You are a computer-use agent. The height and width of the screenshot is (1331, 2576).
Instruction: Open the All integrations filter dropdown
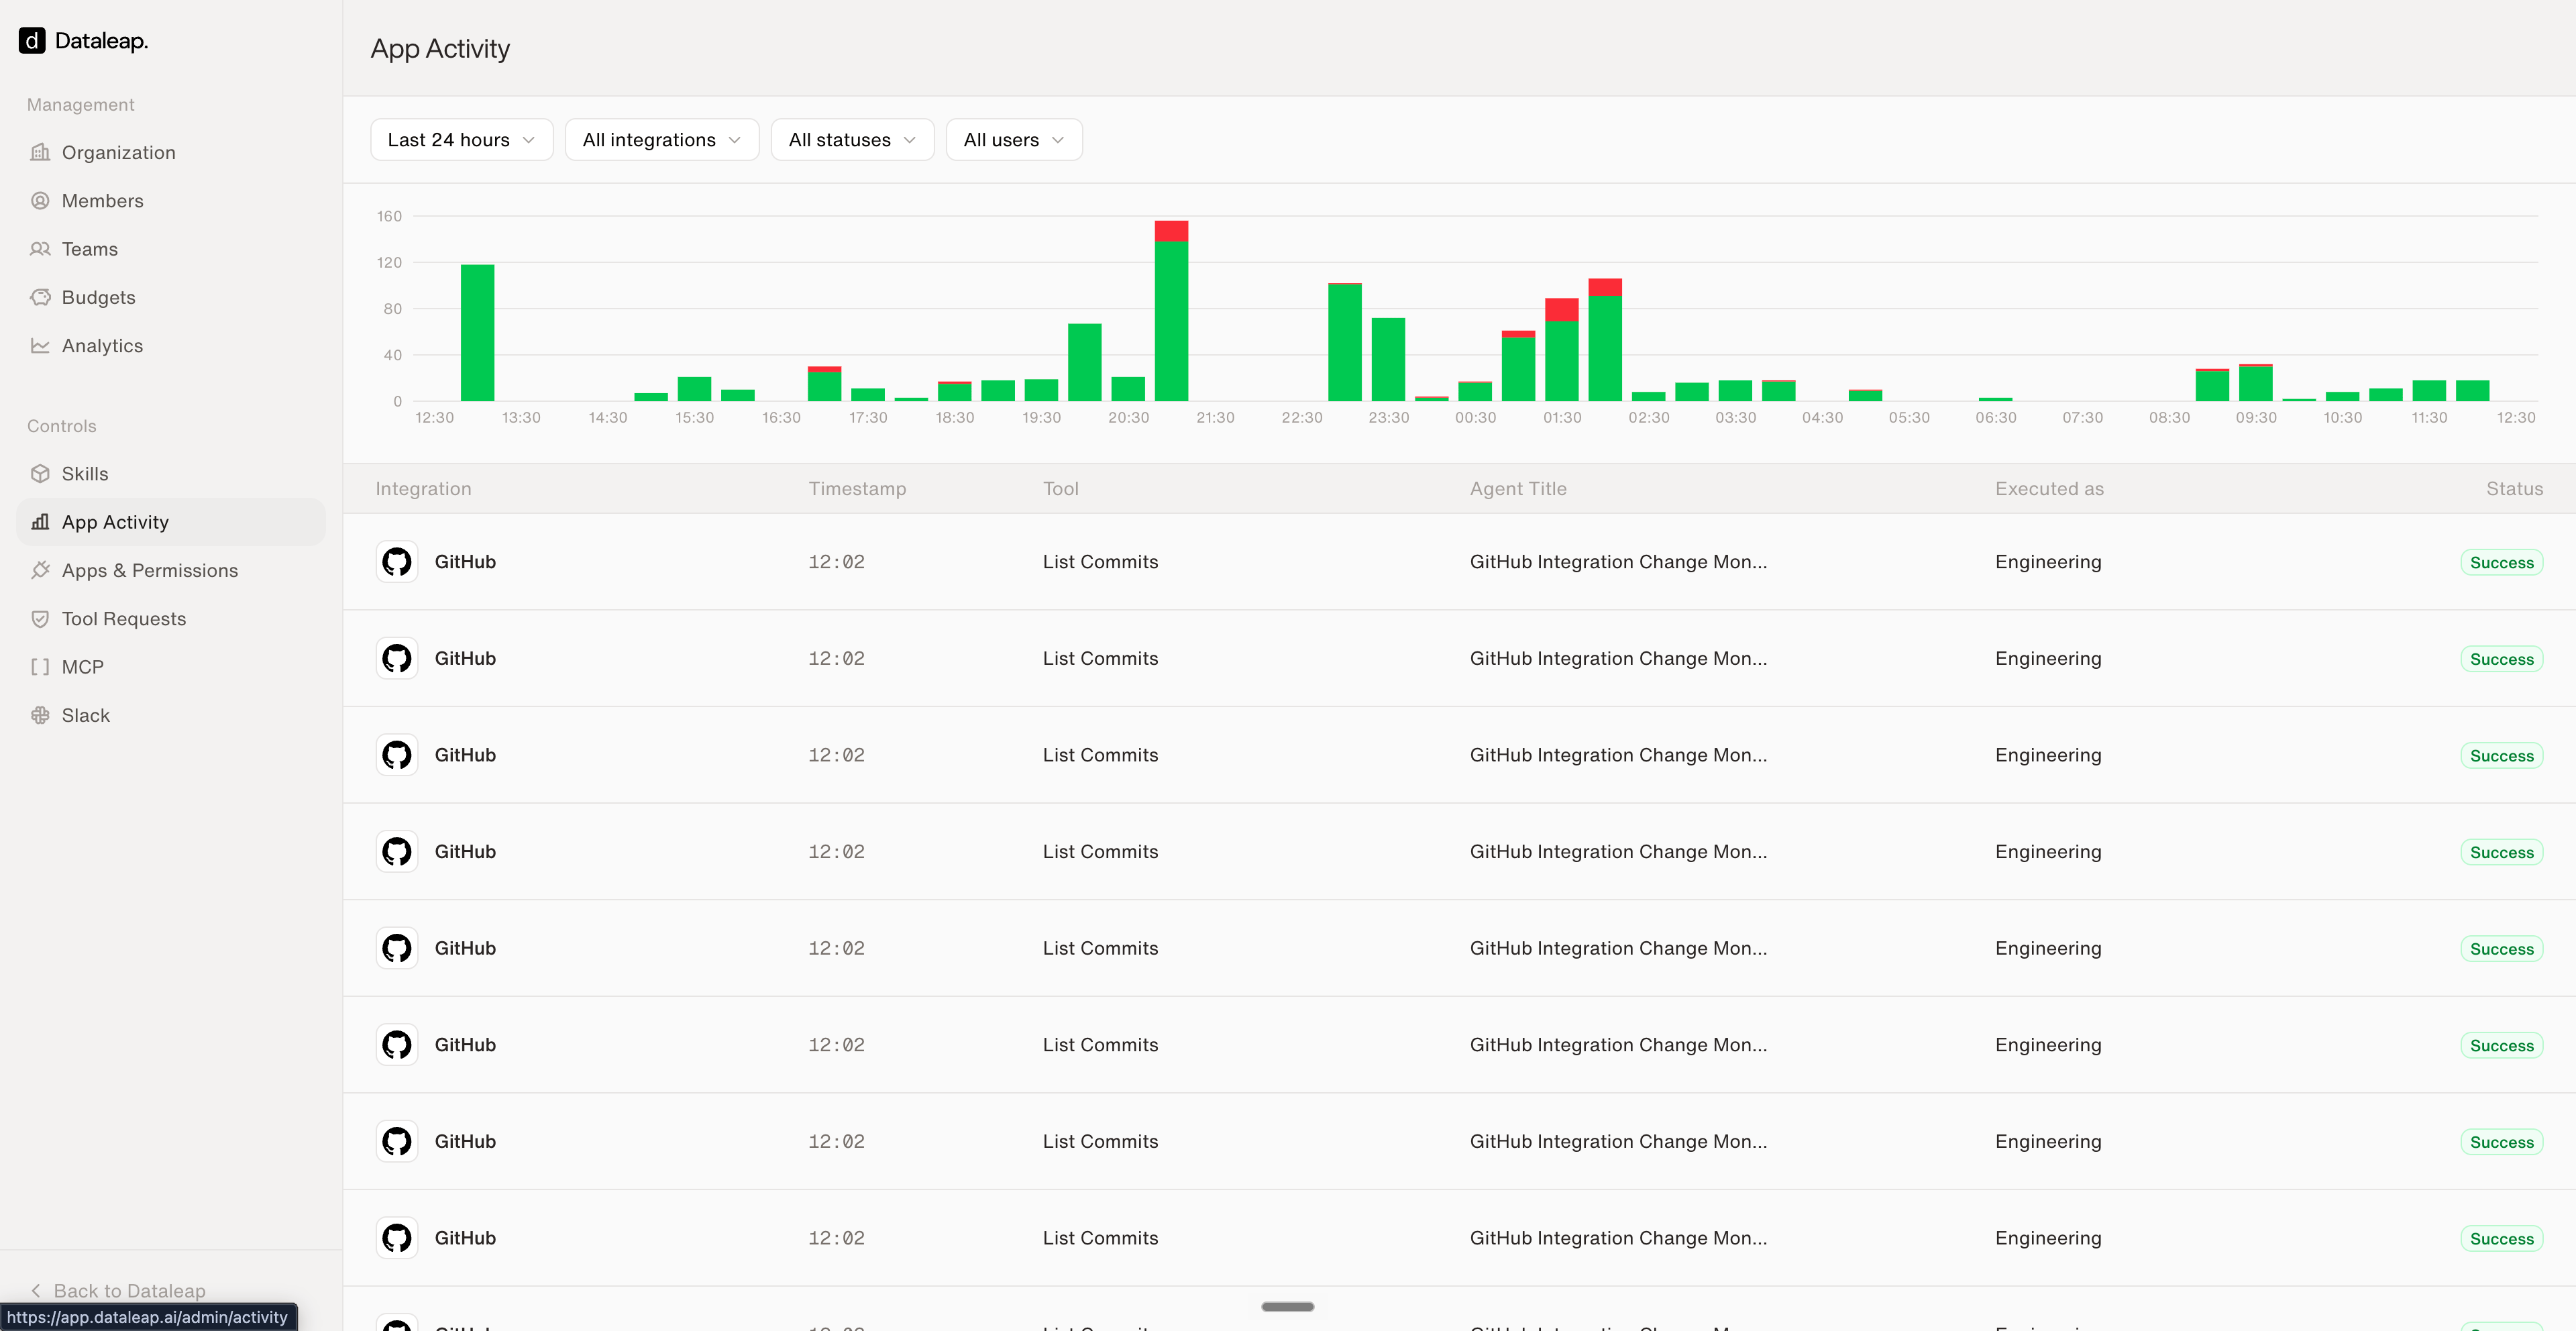coord(662,140)
